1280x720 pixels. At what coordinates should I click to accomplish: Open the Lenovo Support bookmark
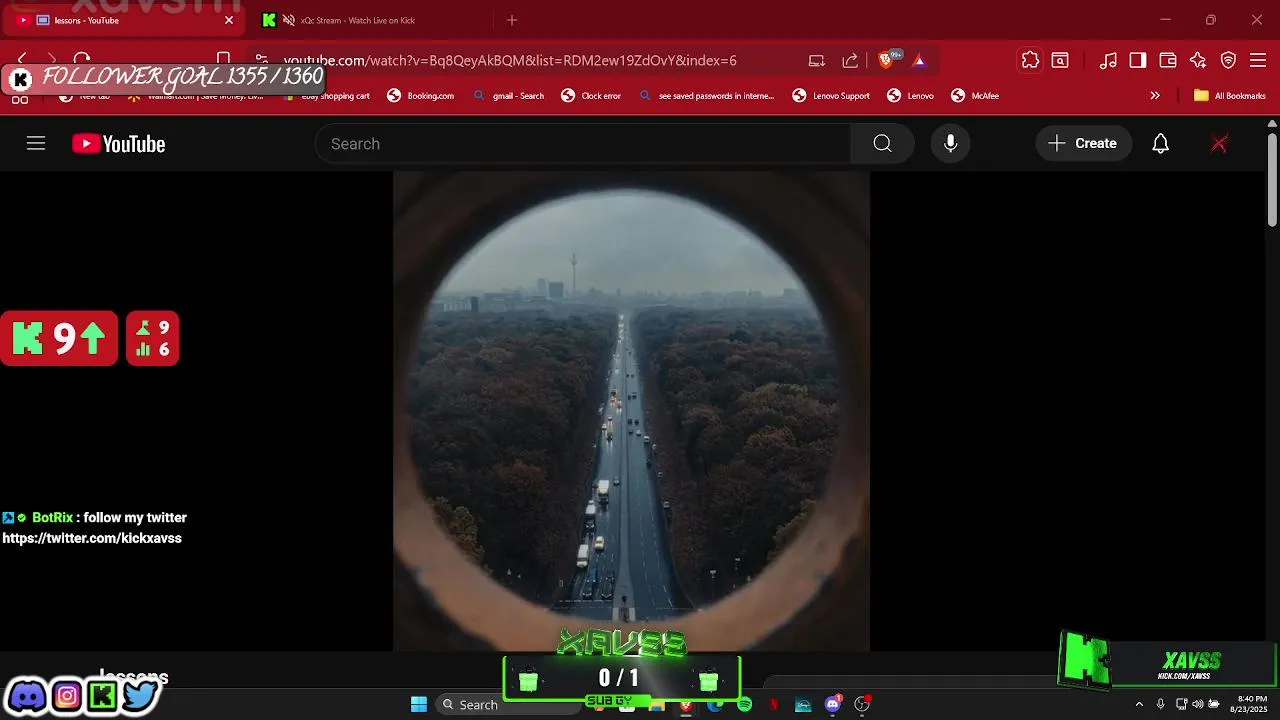tap(831, 96)
